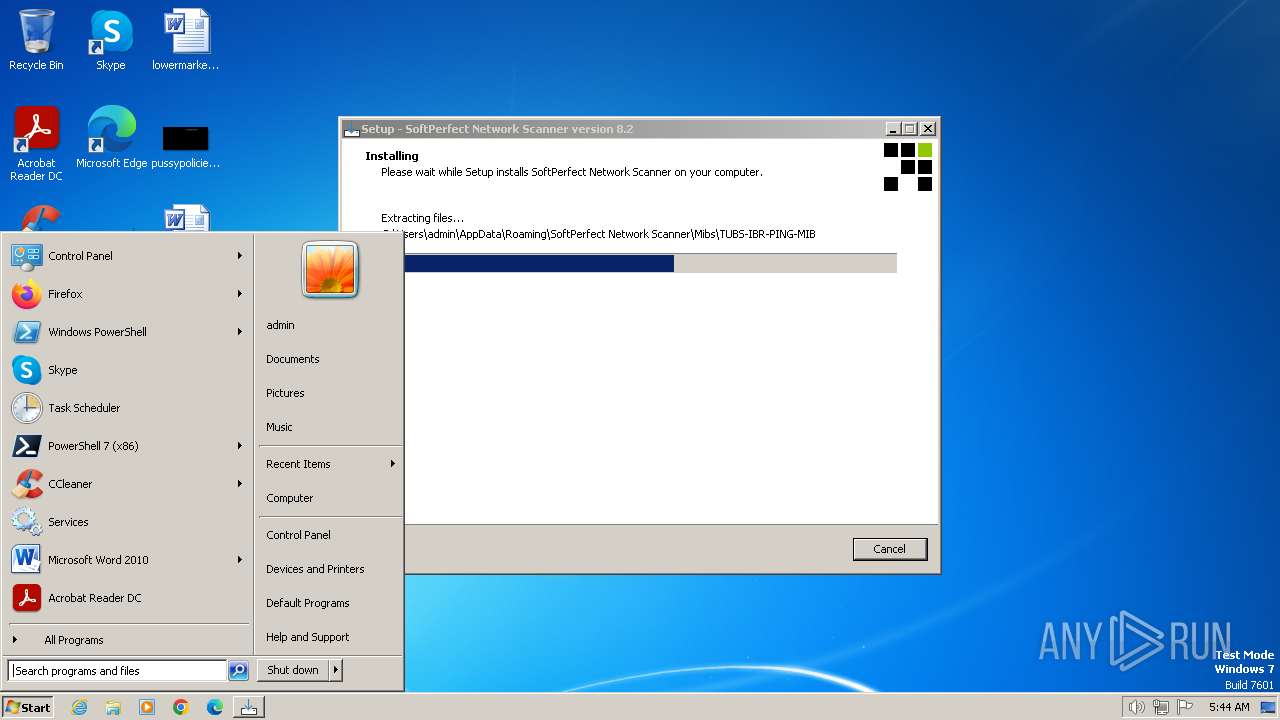Click the taskbar clock showing 5:44 AM

[x=1229, y=707]
